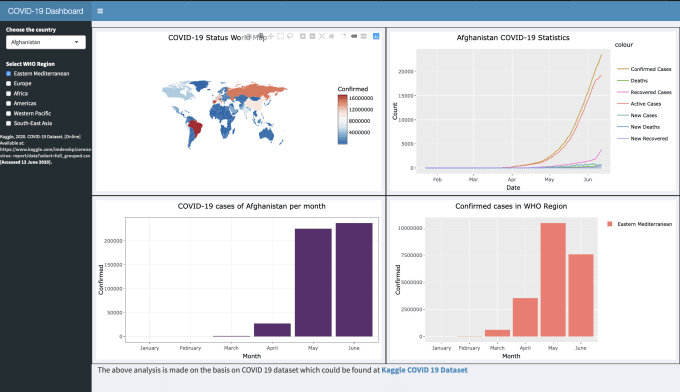This screenshot has height=392, width=680.
Task: Uncheck the Eastern Mediterranean region checkbox
Action: tap(8, 74)
